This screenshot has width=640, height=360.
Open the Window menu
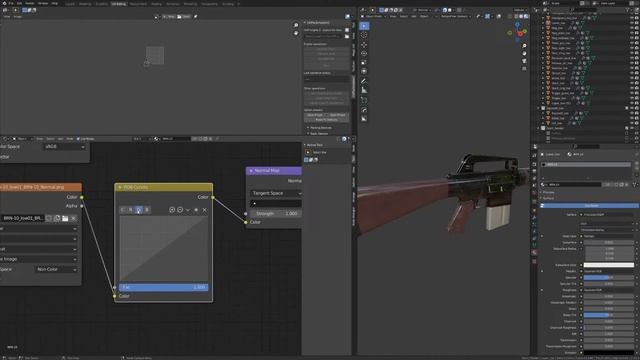43,3
